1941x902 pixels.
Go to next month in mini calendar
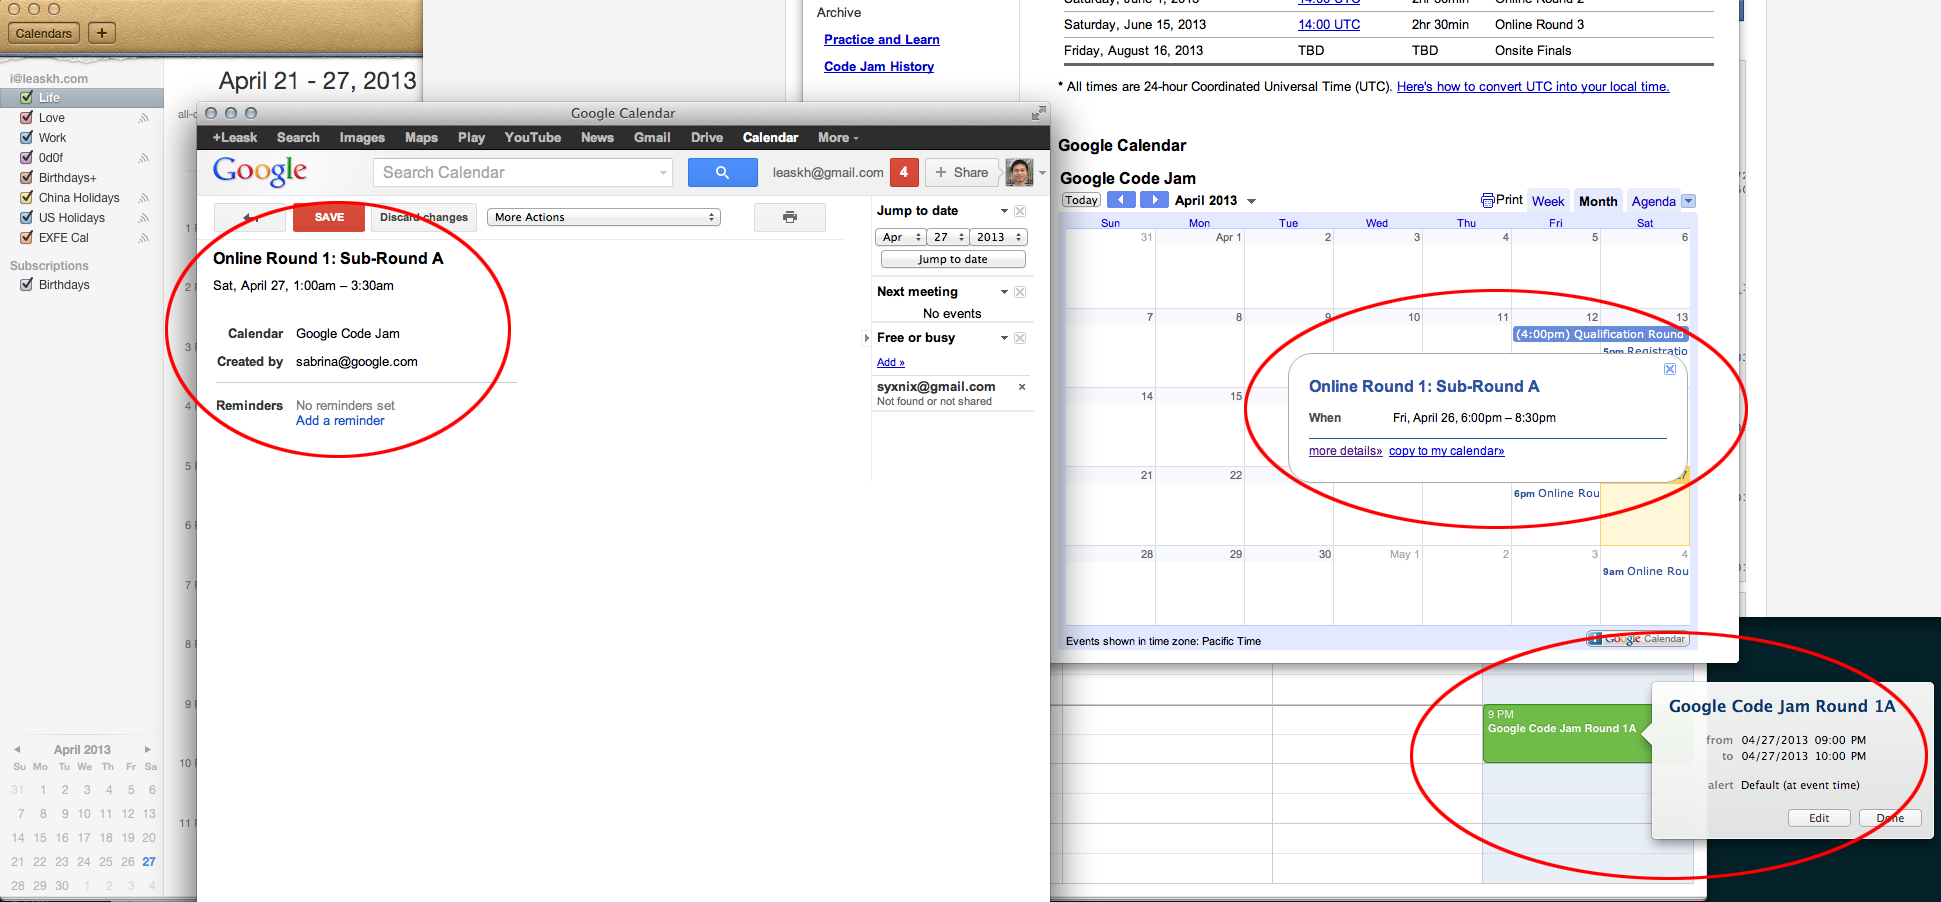point(148,749)
